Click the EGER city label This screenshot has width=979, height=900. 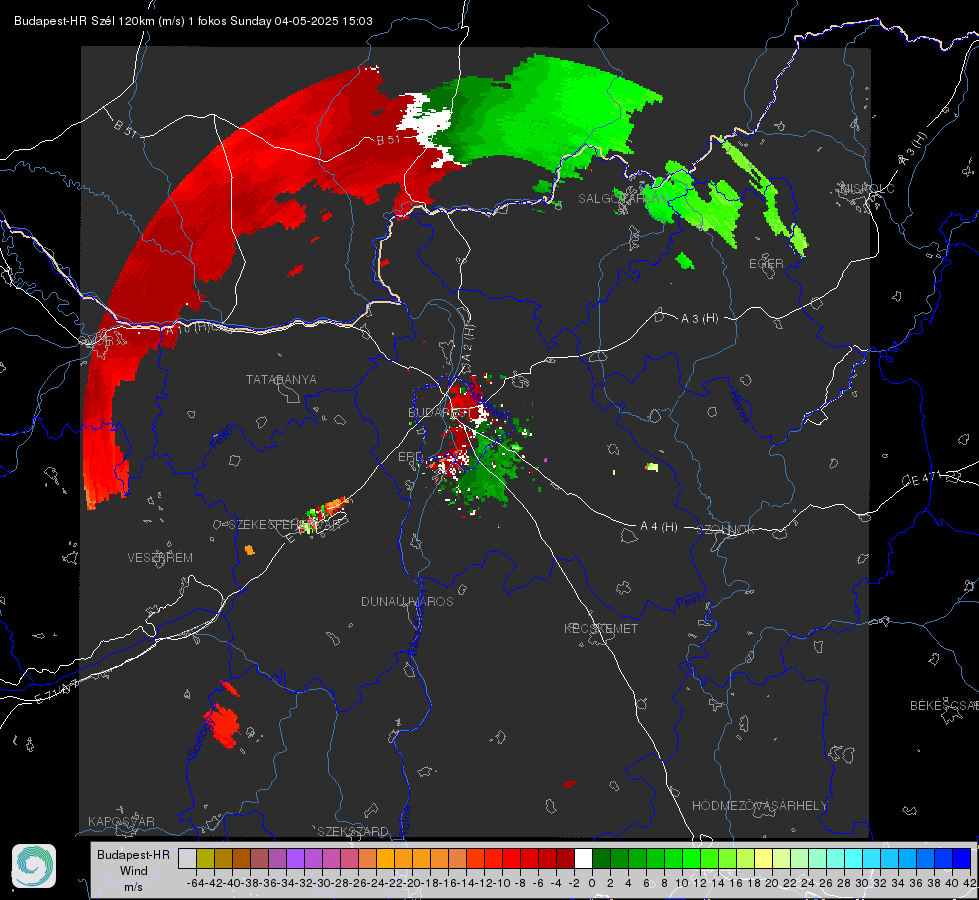(x=766, y=264)
